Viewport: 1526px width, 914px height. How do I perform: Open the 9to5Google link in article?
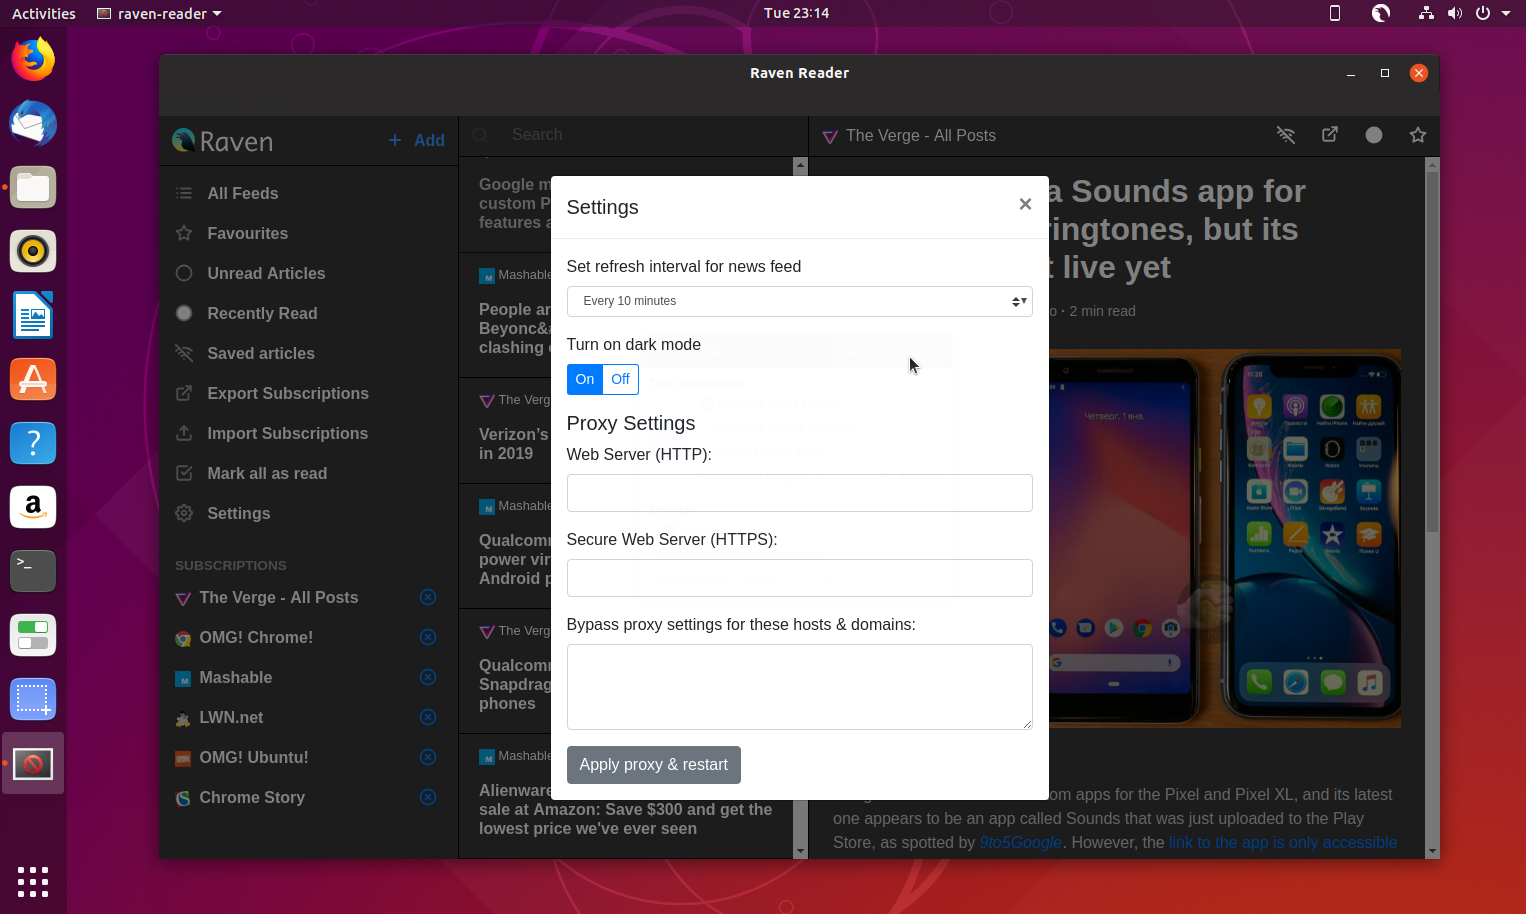pos(1020,842)
